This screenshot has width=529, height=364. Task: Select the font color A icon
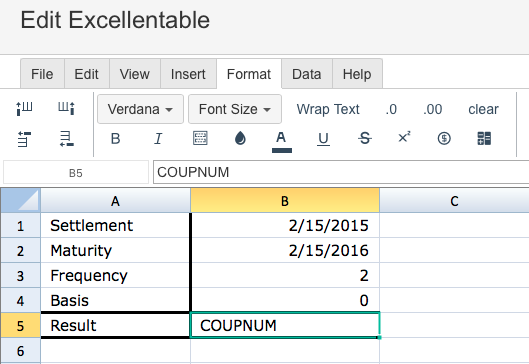coord(281,142)
